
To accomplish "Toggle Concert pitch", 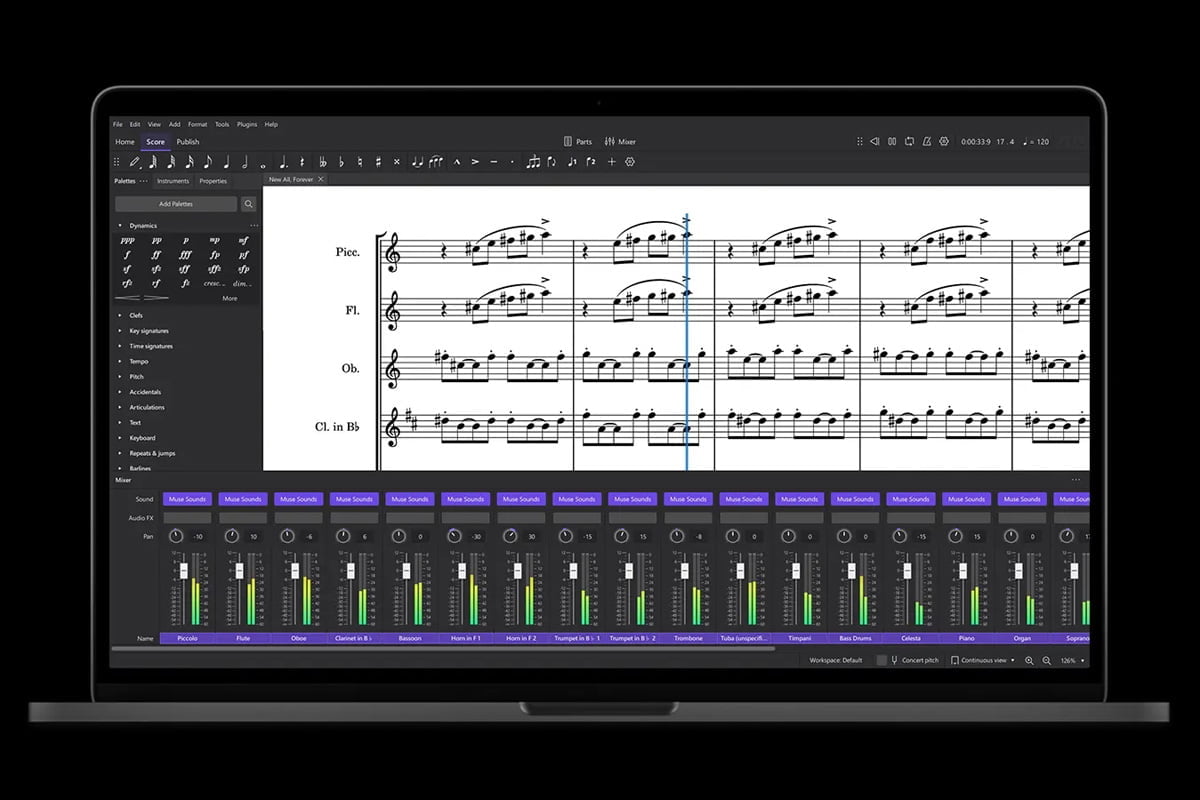I will [x=907, y=661].
